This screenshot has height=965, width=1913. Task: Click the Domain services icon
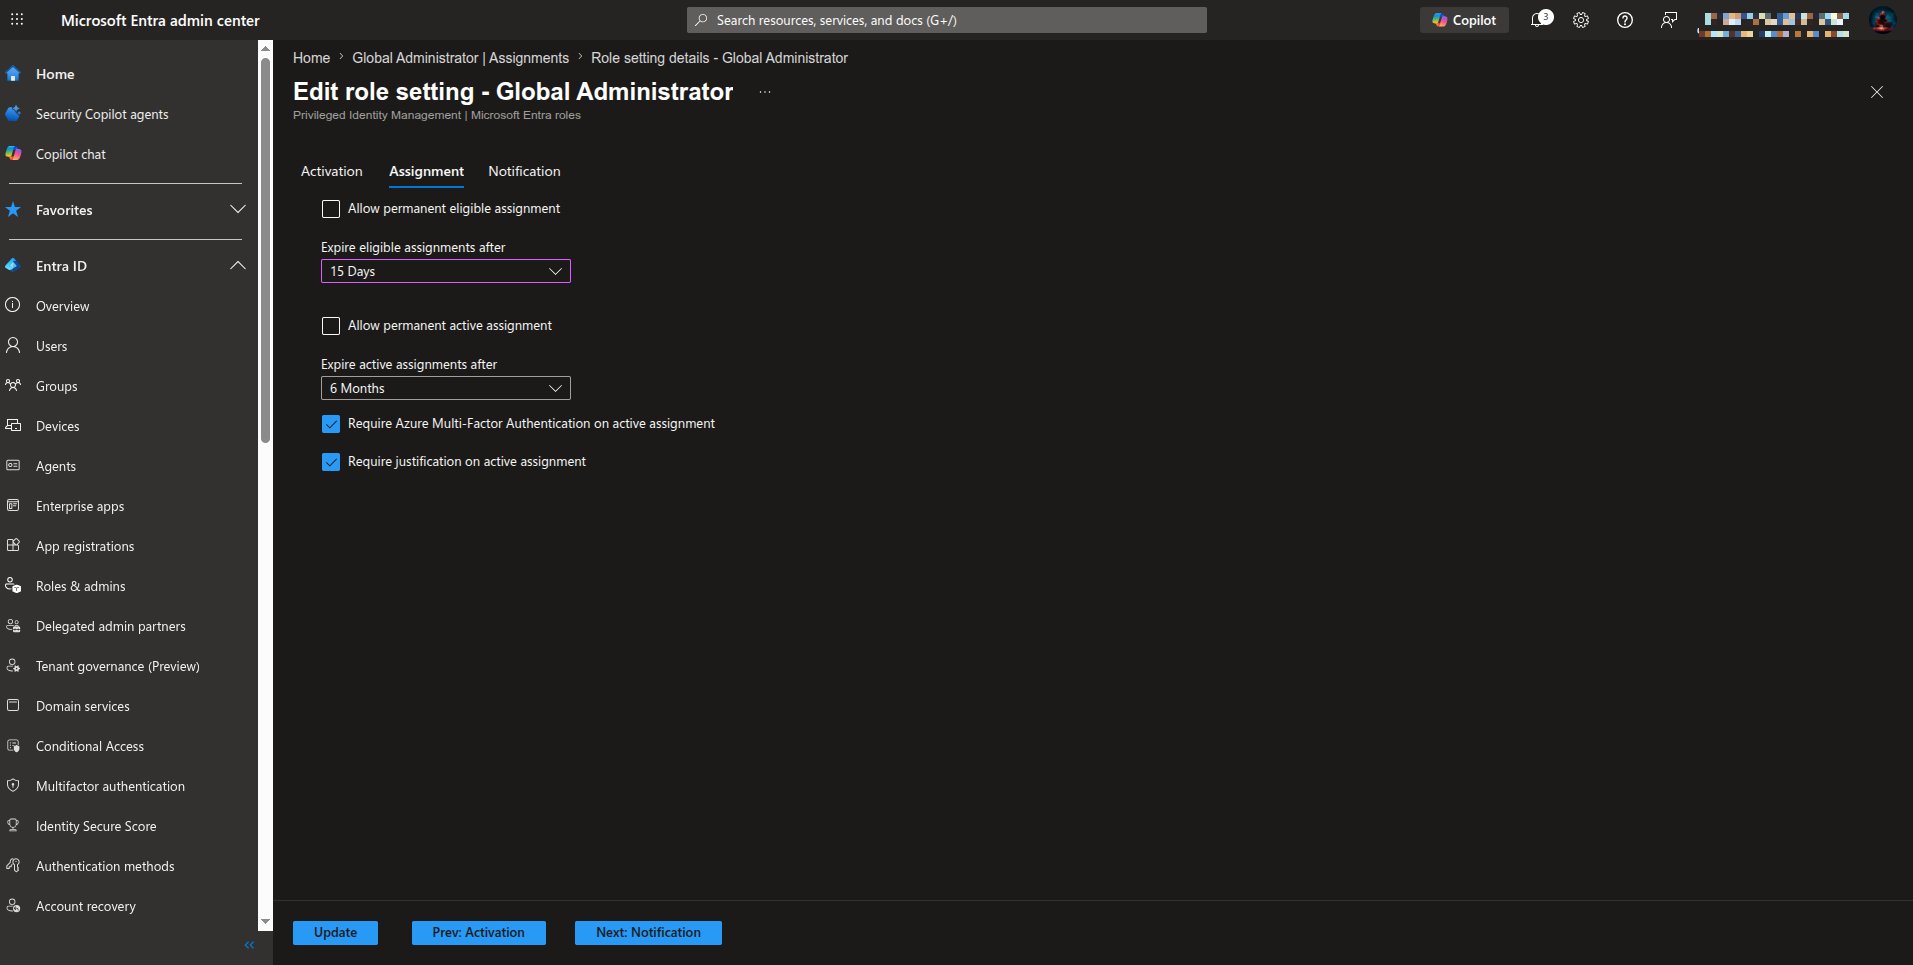(13, 706)
